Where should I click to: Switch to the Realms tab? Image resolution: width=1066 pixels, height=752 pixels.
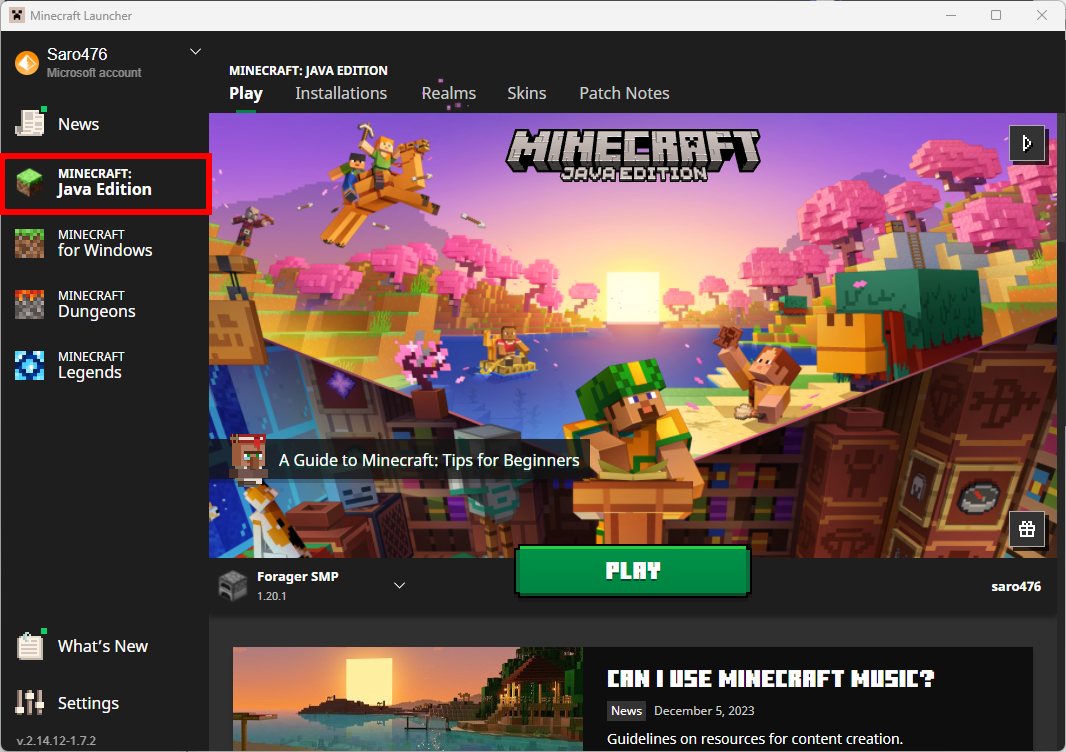click(x=449, y=93)
